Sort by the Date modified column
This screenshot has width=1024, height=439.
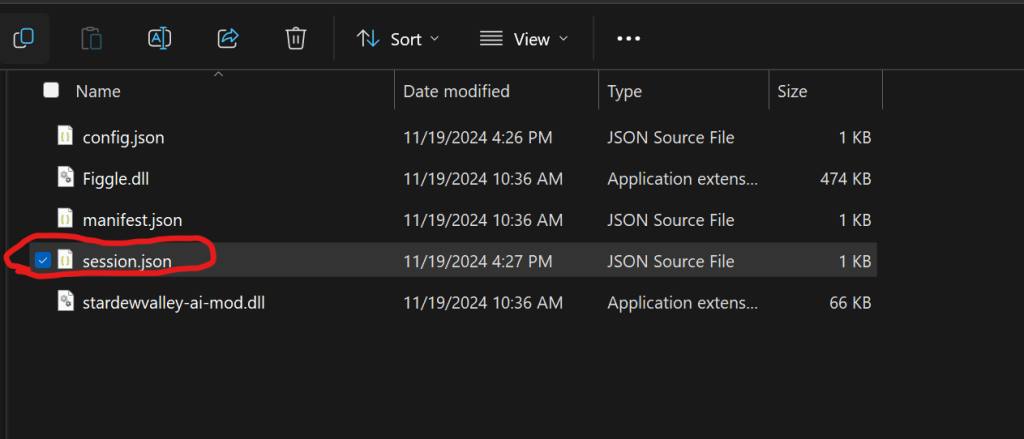[x=456, y=91]
